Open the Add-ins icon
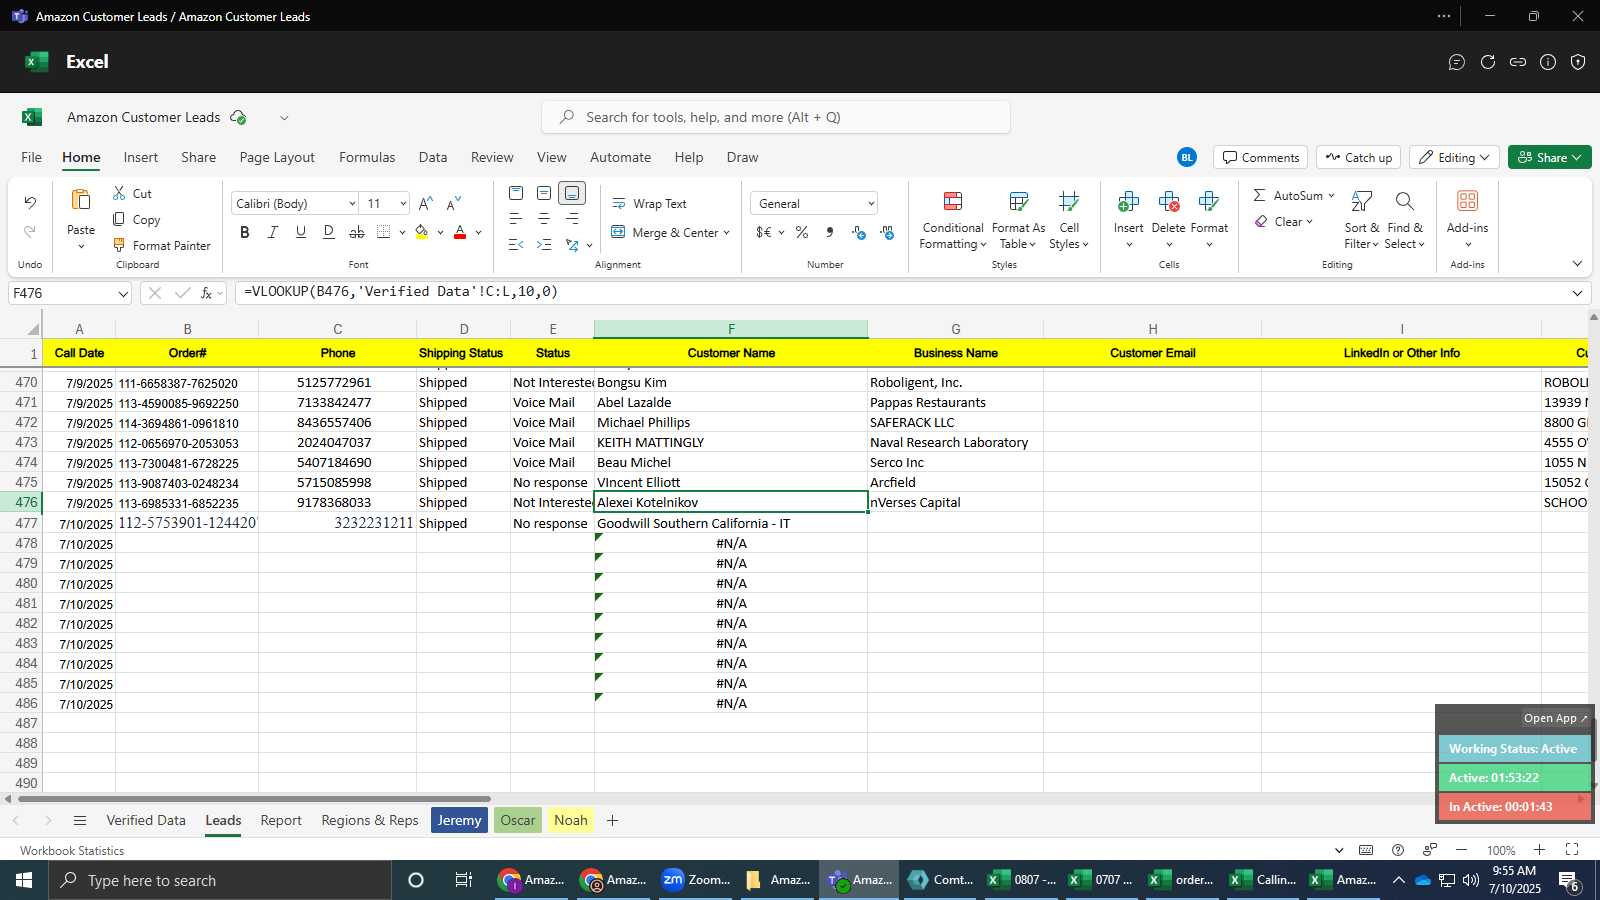Screen dimensions: 1600x900 1467,201
